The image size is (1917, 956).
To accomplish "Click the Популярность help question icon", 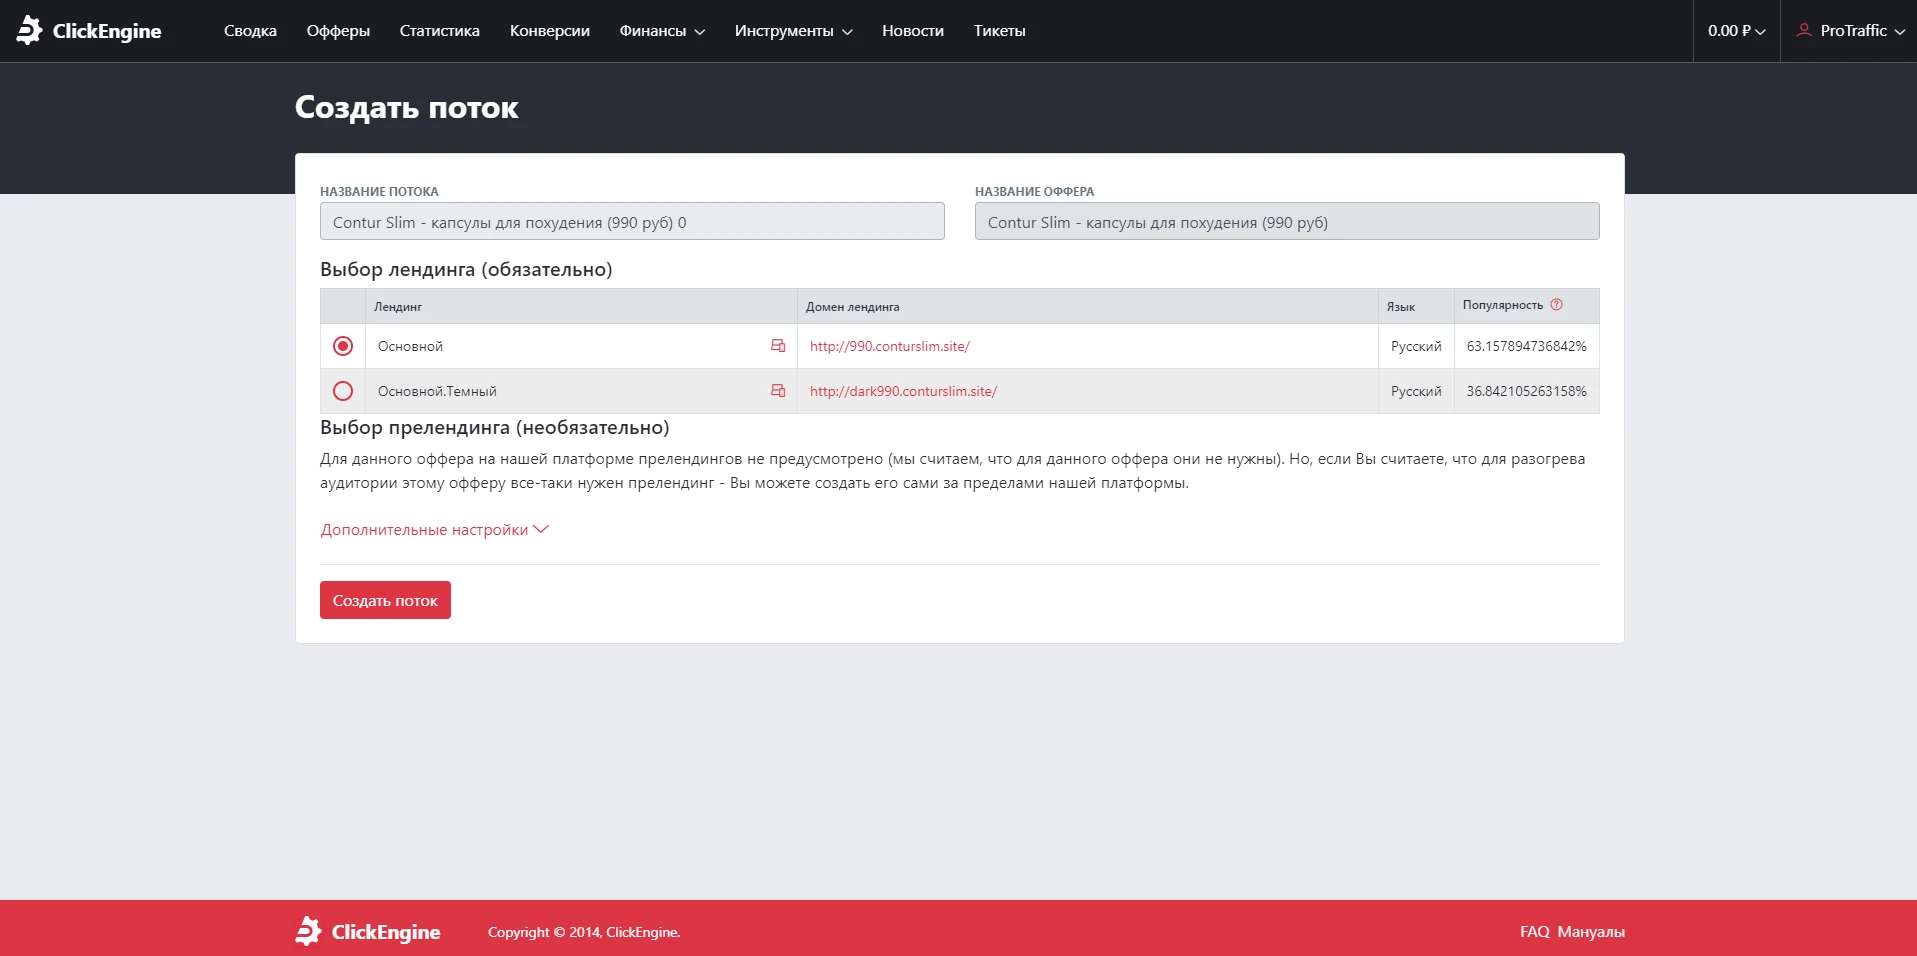I will [1556, 305].
